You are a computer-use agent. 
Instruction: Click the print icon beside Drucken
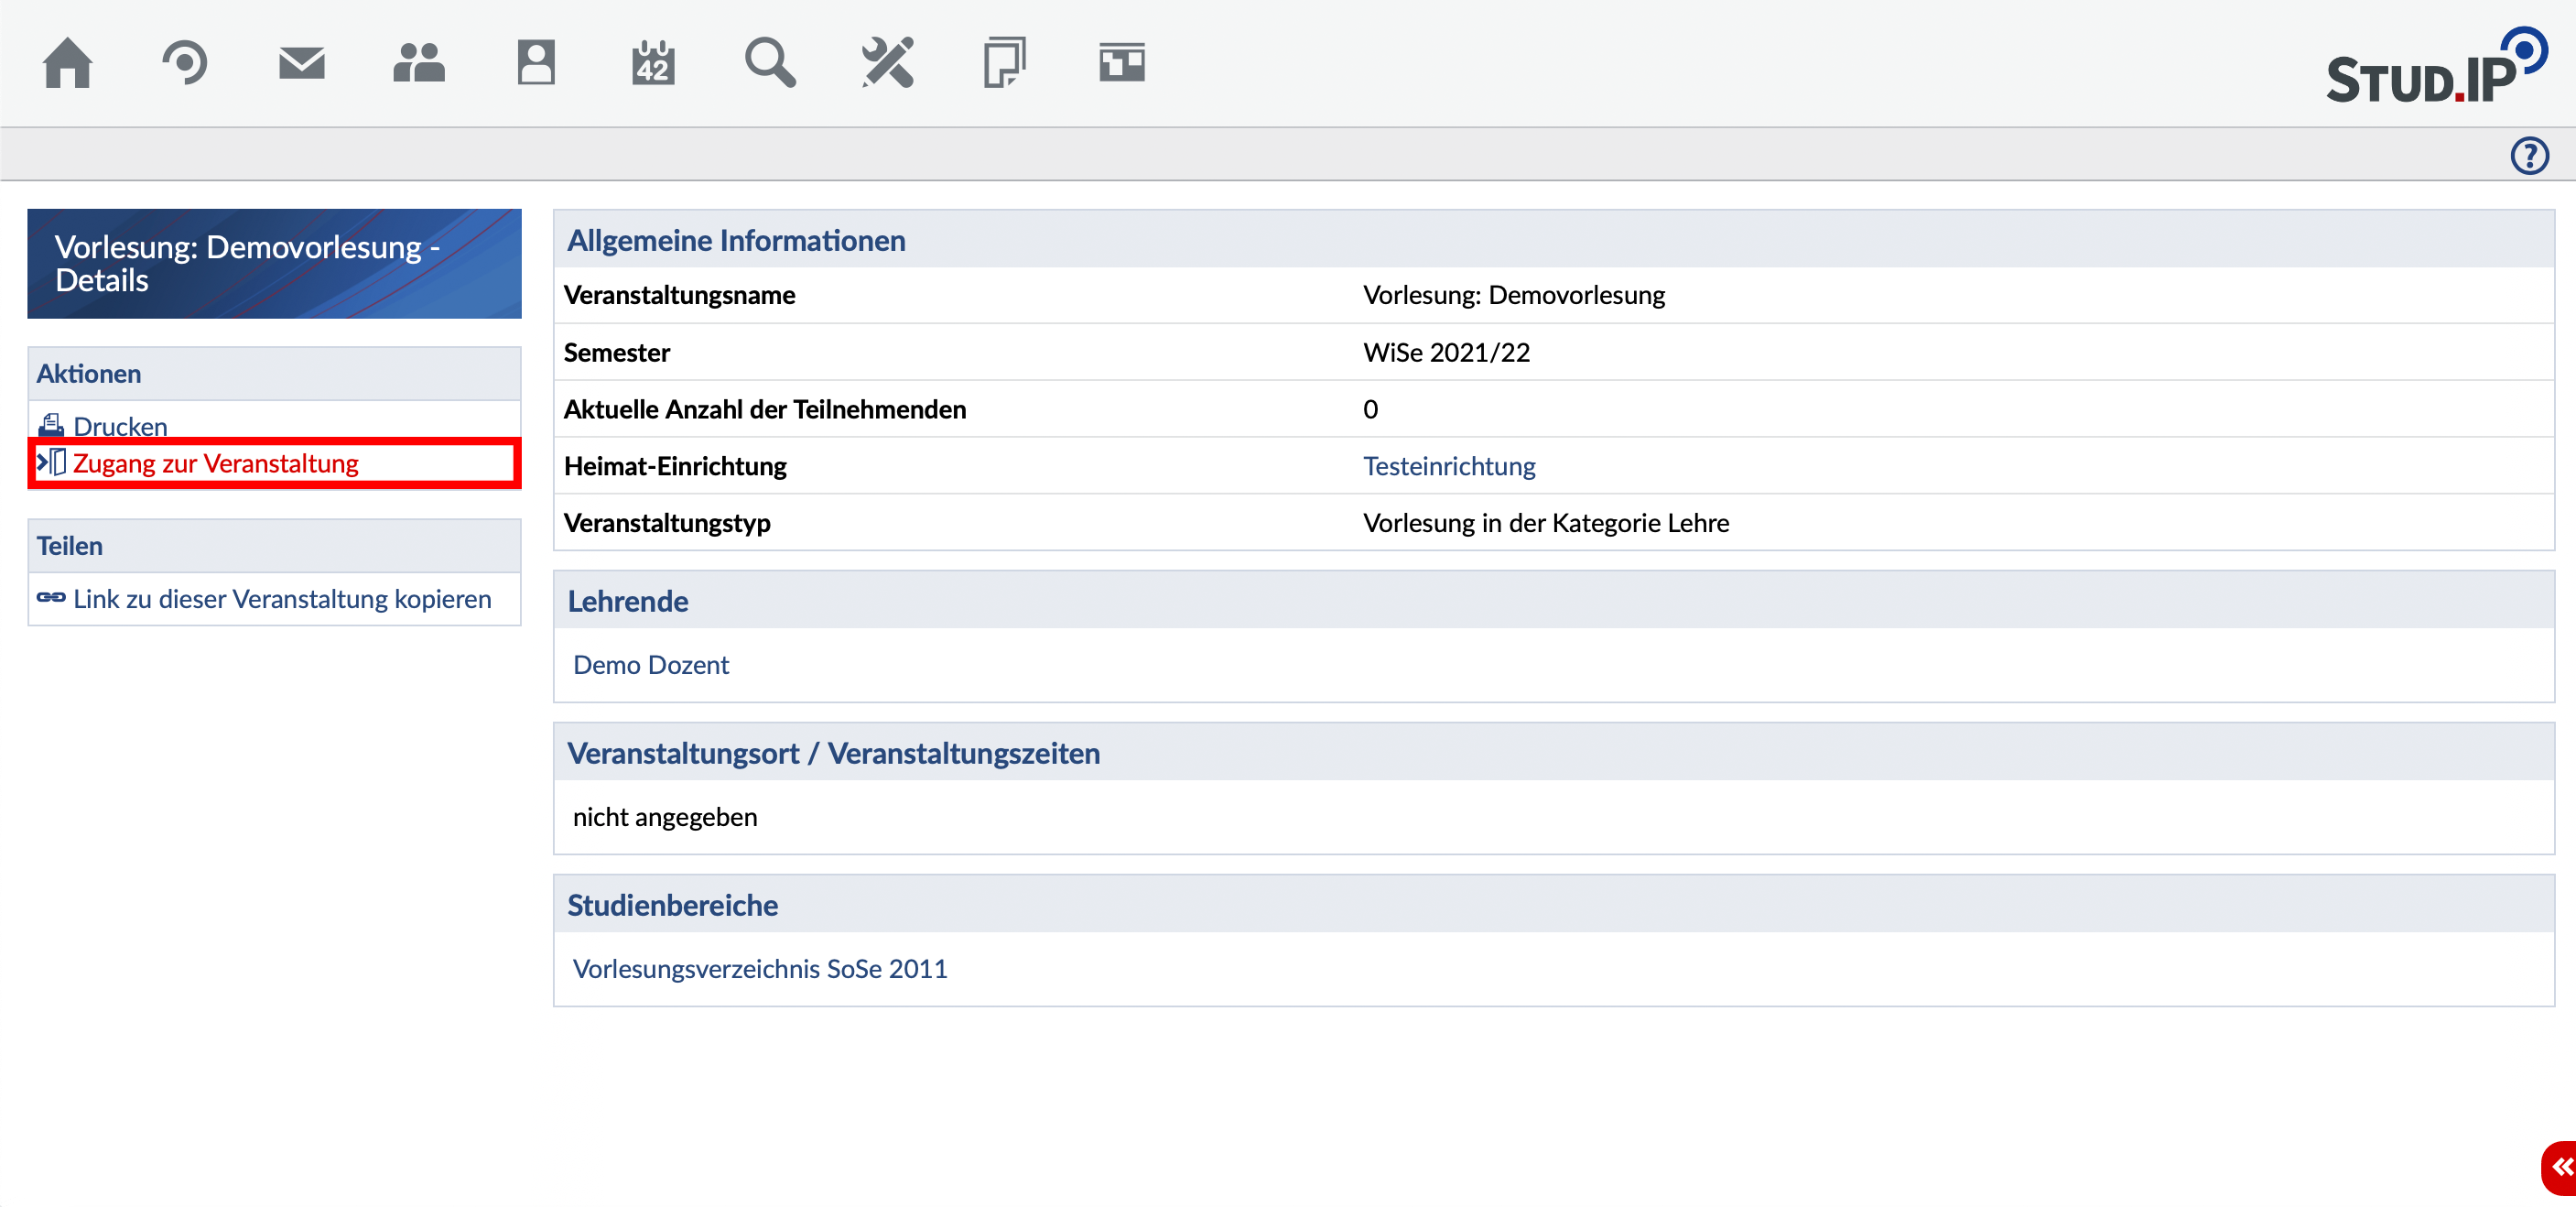pyautogui.click(x=51, y=426)
